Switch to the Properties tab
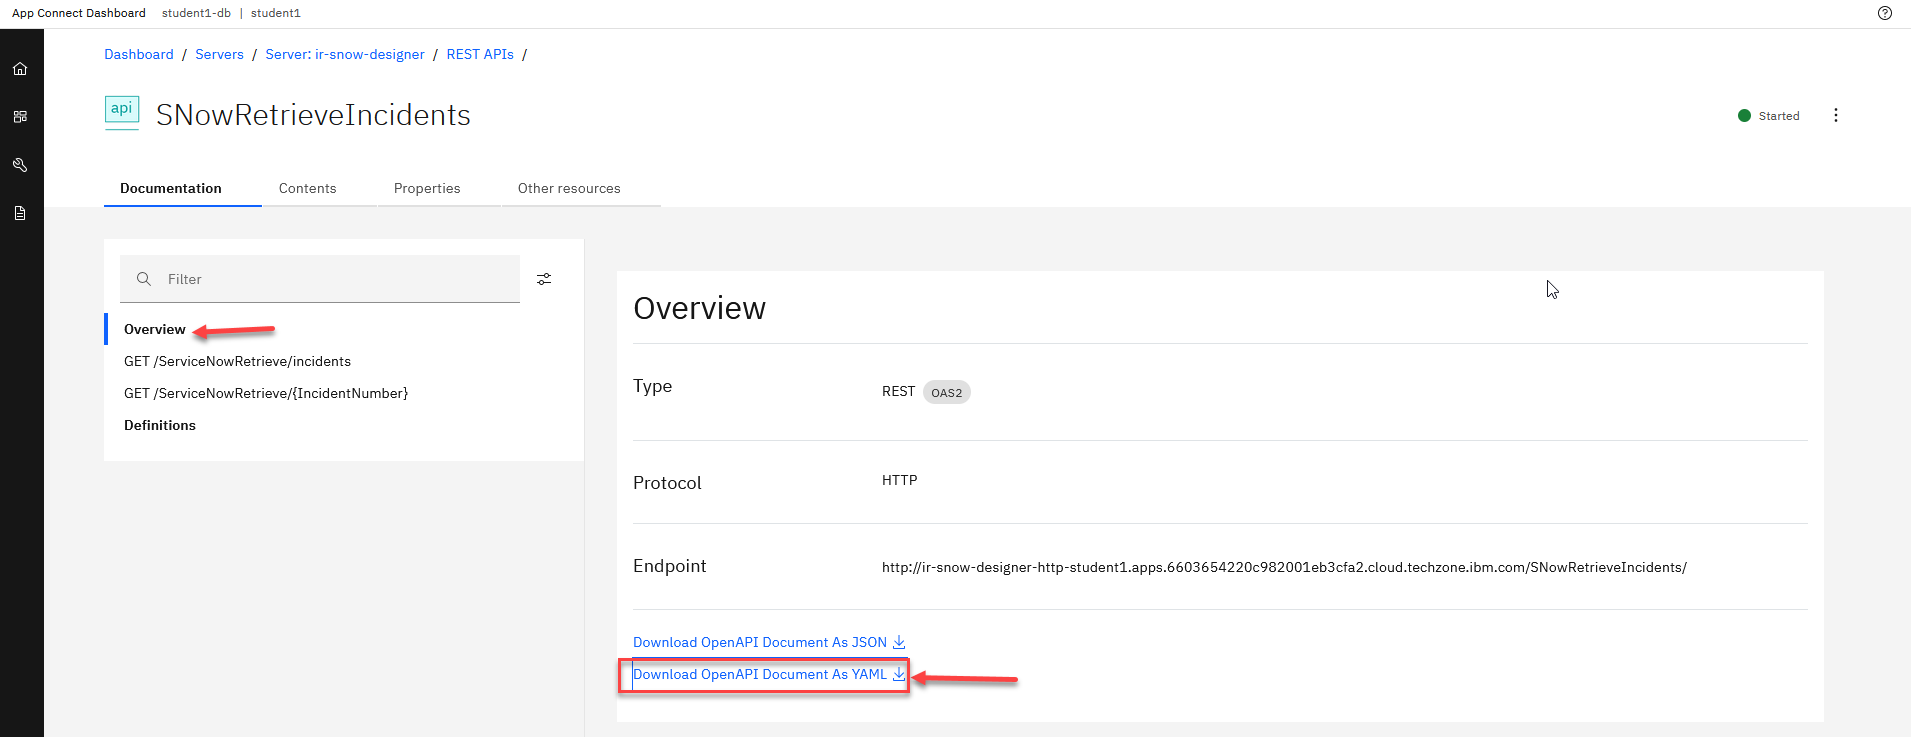The height and width of the screenshot is (737, 1911). click(x=427, y=188)
